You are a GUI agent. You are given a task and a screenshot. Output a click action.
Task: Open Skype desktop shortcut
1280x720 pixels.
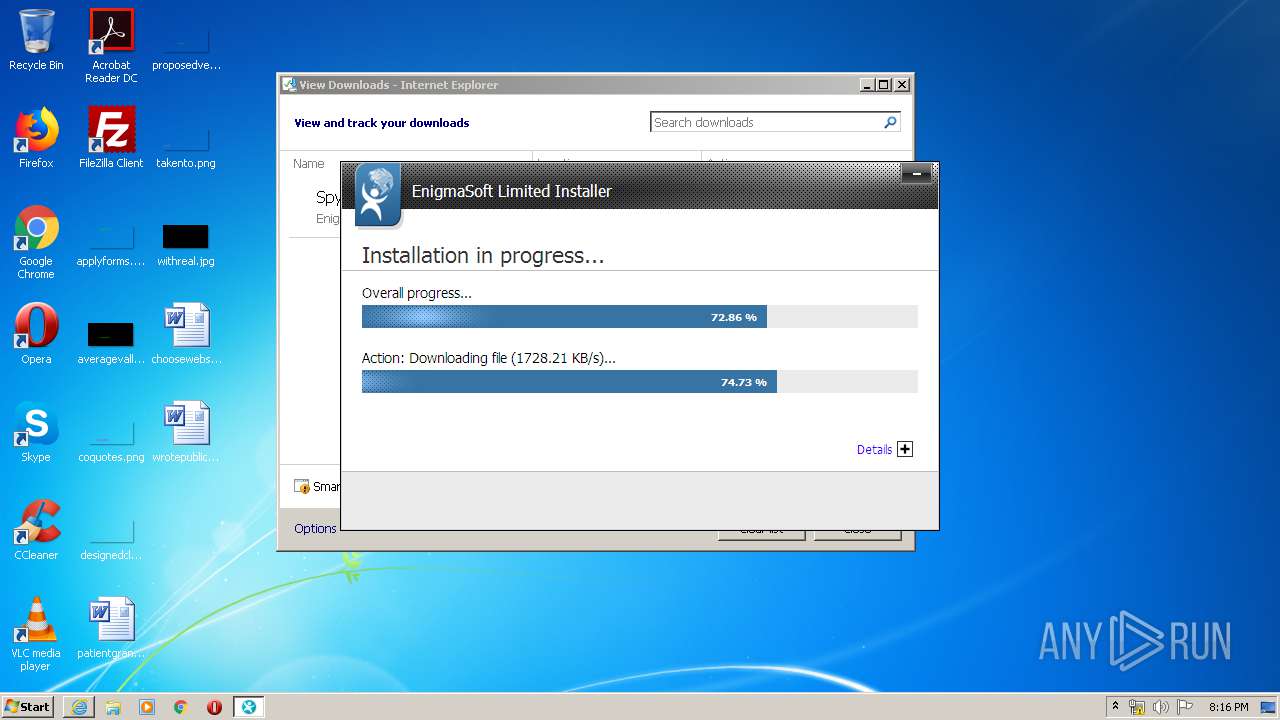pyautogui.click(x=36, y=432)
